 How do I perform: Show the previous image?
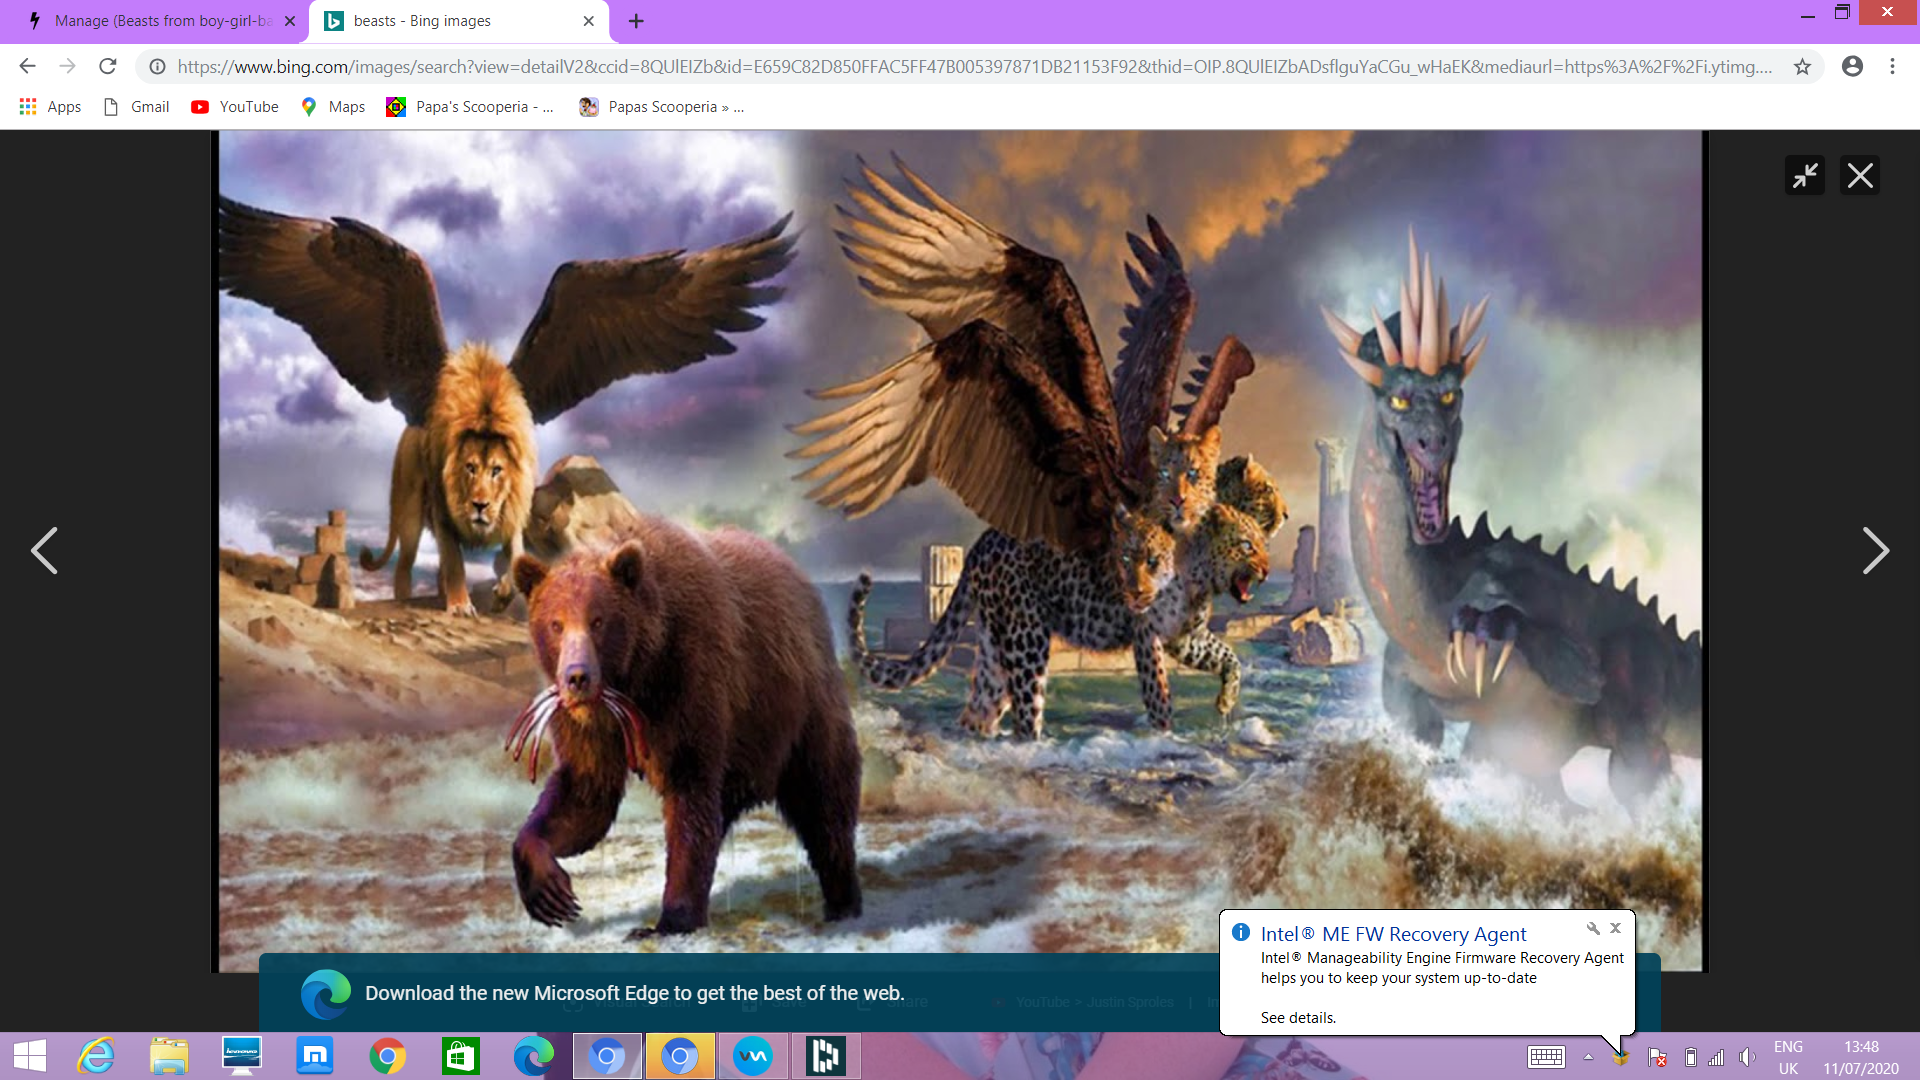44,550
